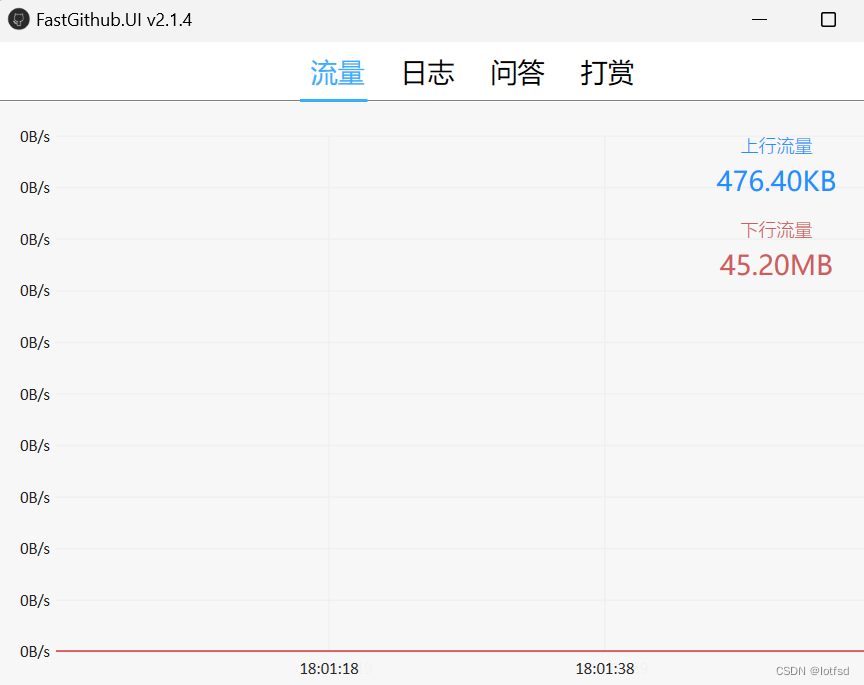Open the 问答 Q&A tab
864x685 pixels.
click(517, 71)
